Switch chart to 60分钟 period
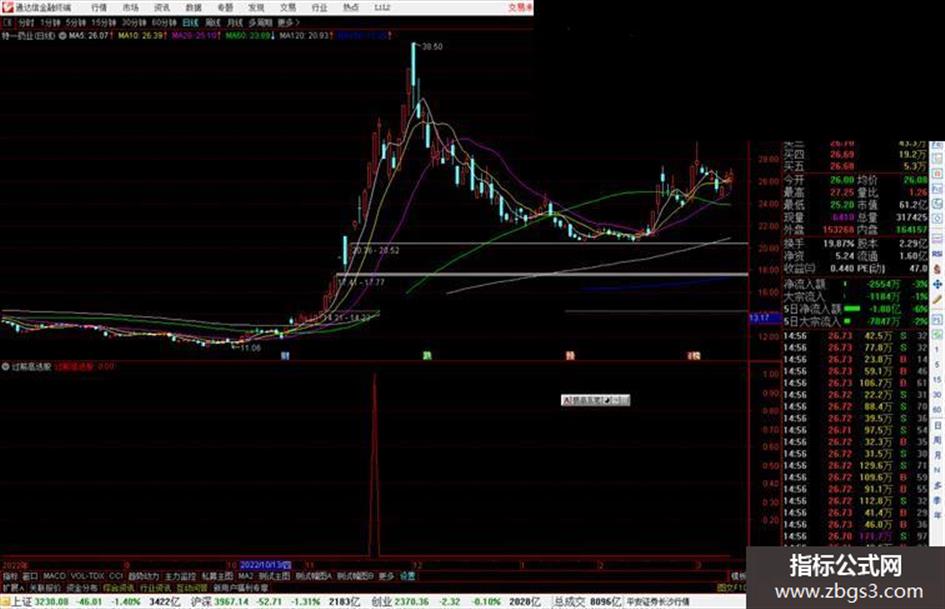This screenshot has height=609, width=945. click(x=164, y=22)
